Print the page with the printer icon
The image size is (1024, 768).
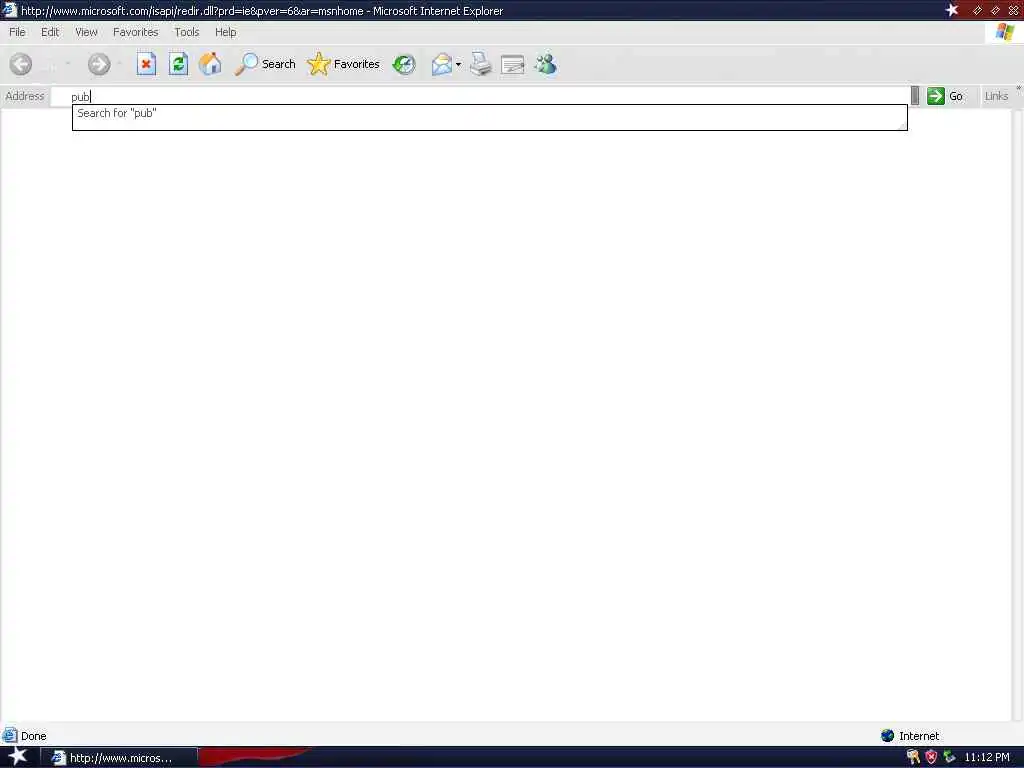pyautogui.click(x=481, y=64)
